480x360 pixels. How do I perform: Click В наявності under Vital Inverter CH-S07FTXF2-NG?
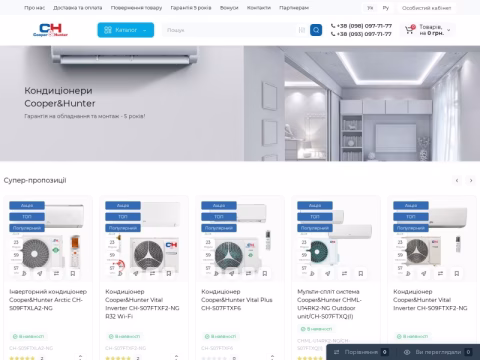click(x=125, y=336)
